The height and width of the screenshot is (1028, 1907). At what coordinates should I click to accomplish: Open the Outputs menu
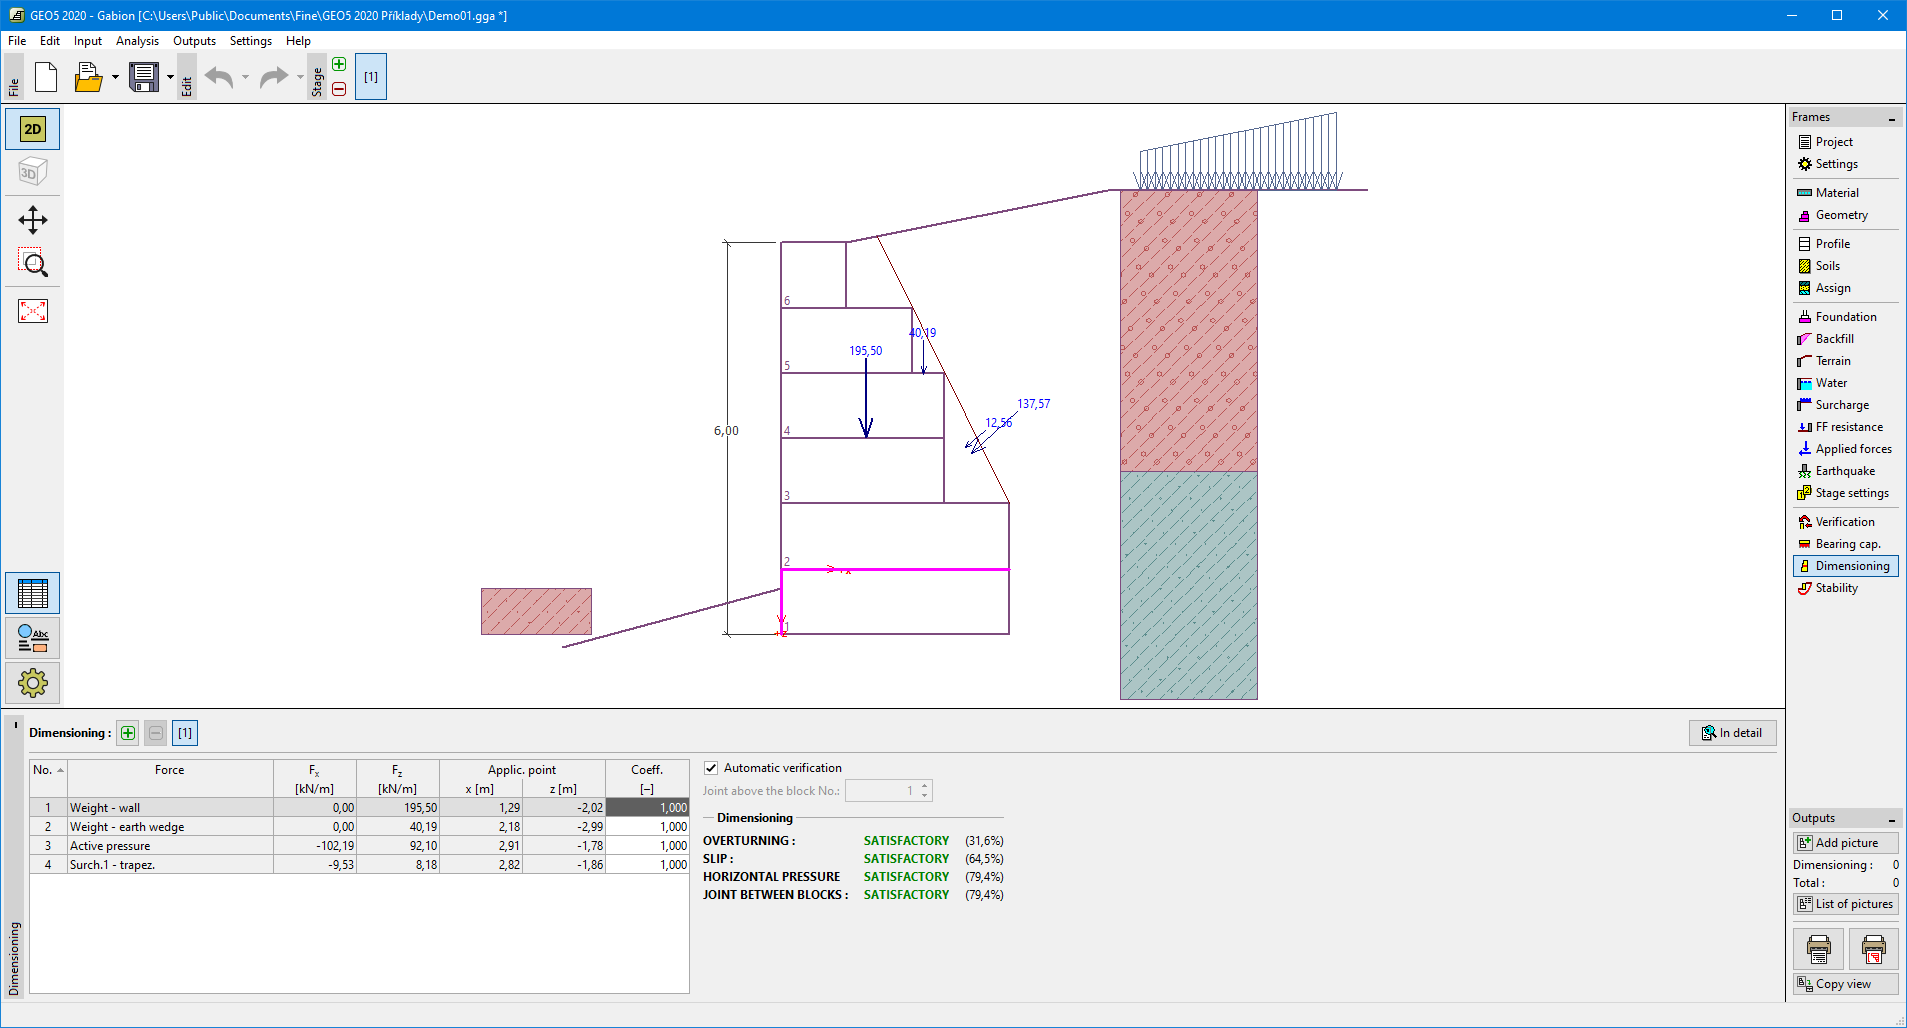point(194,41)
